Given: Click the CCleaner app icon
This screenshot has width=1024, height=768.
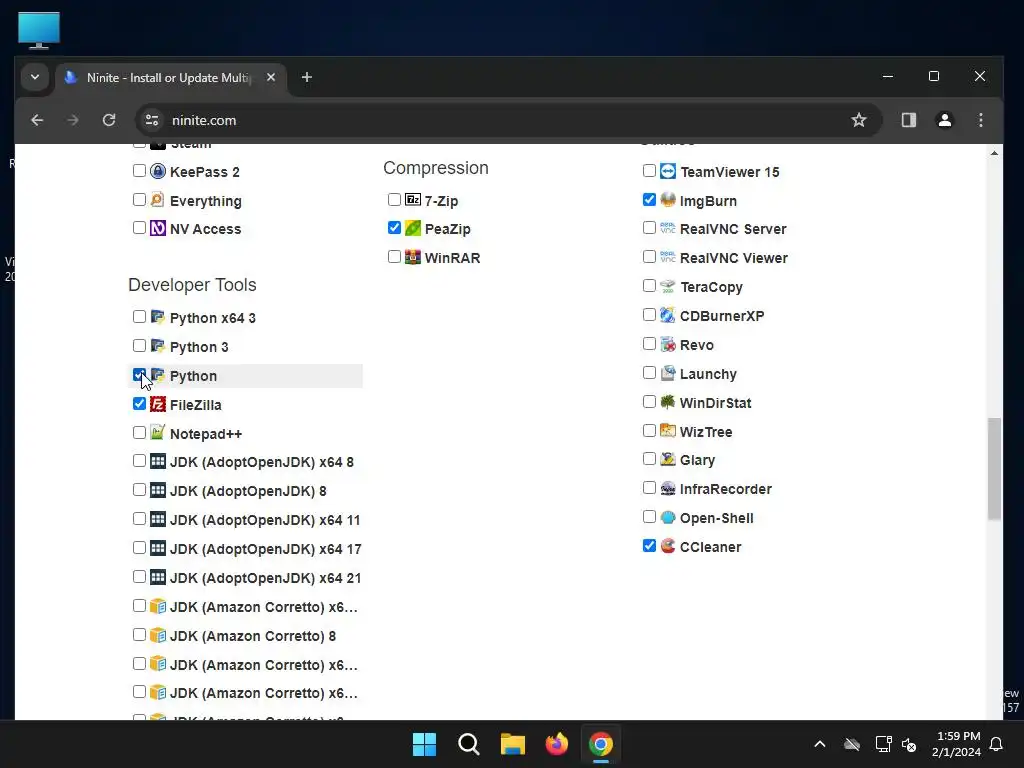Looking at the screenshot, I should [667, 546].
